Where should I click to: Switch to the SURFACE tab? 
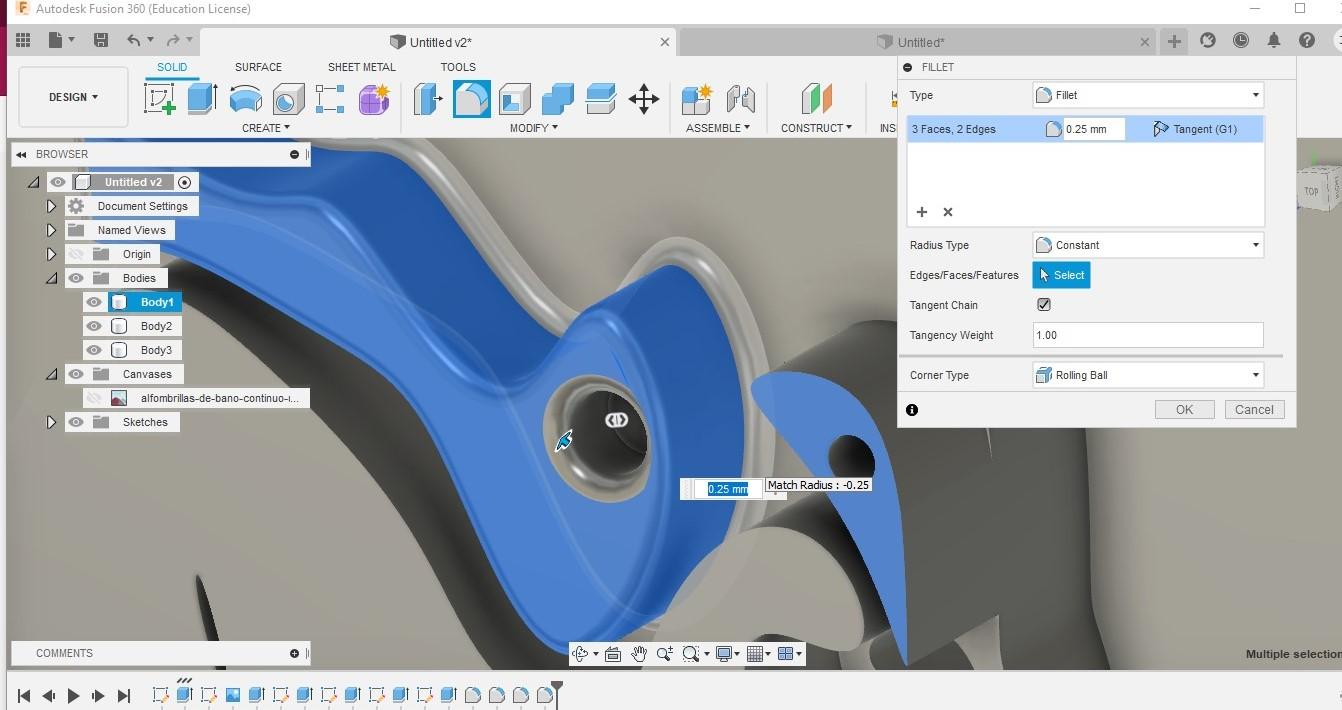pos(258,67)
